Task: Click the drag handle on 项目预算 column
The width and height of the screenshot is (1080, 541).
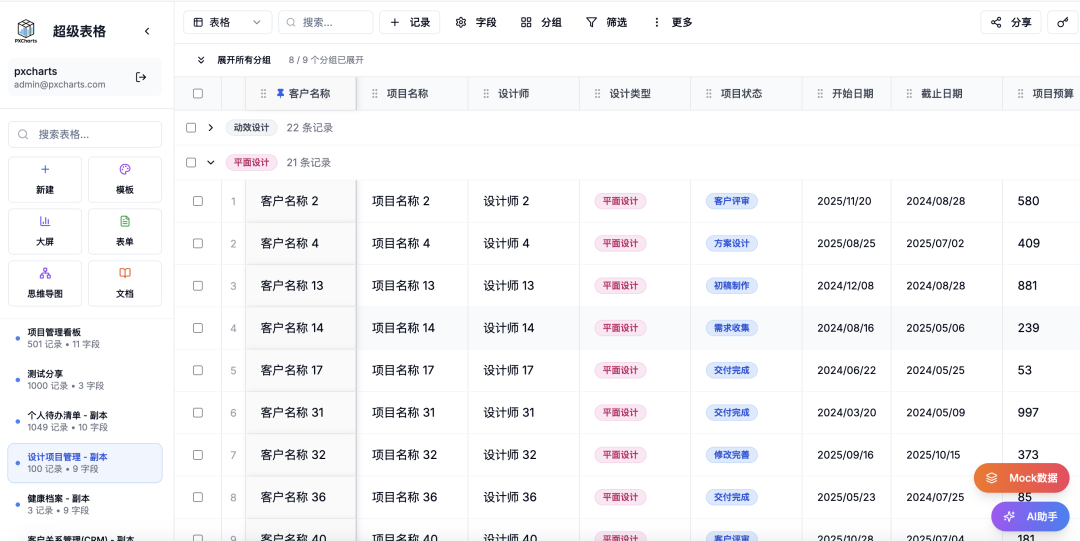Action: tap(1020, 94)
